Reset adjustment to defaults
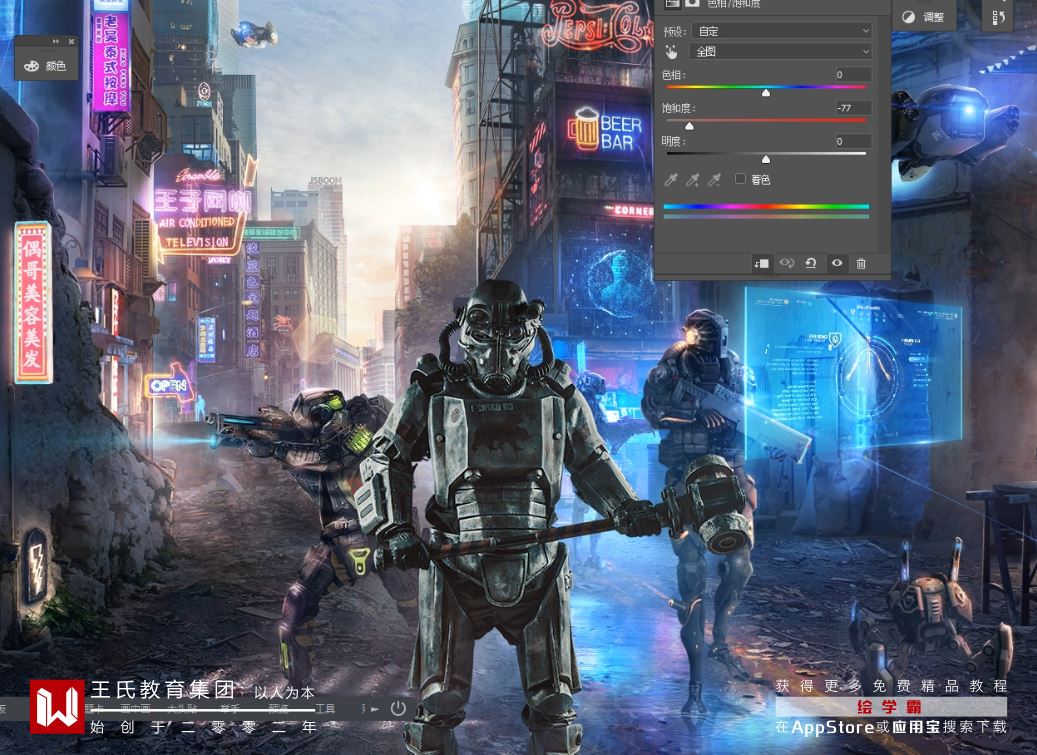 point(811,263)
